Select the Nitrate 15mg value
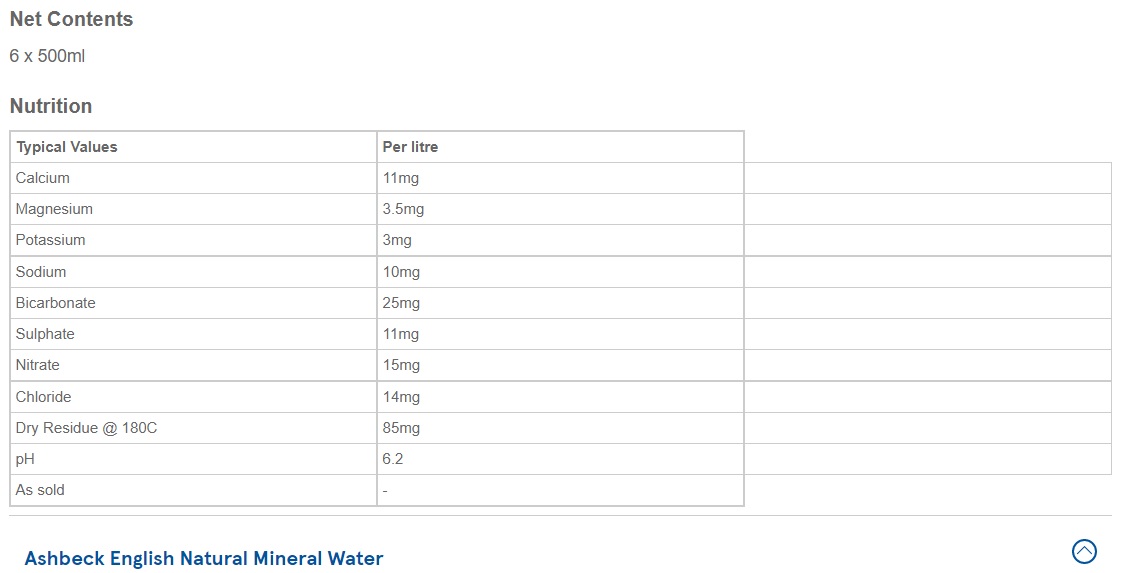The height and width of the screenshot is (573, 1129). 401,365
